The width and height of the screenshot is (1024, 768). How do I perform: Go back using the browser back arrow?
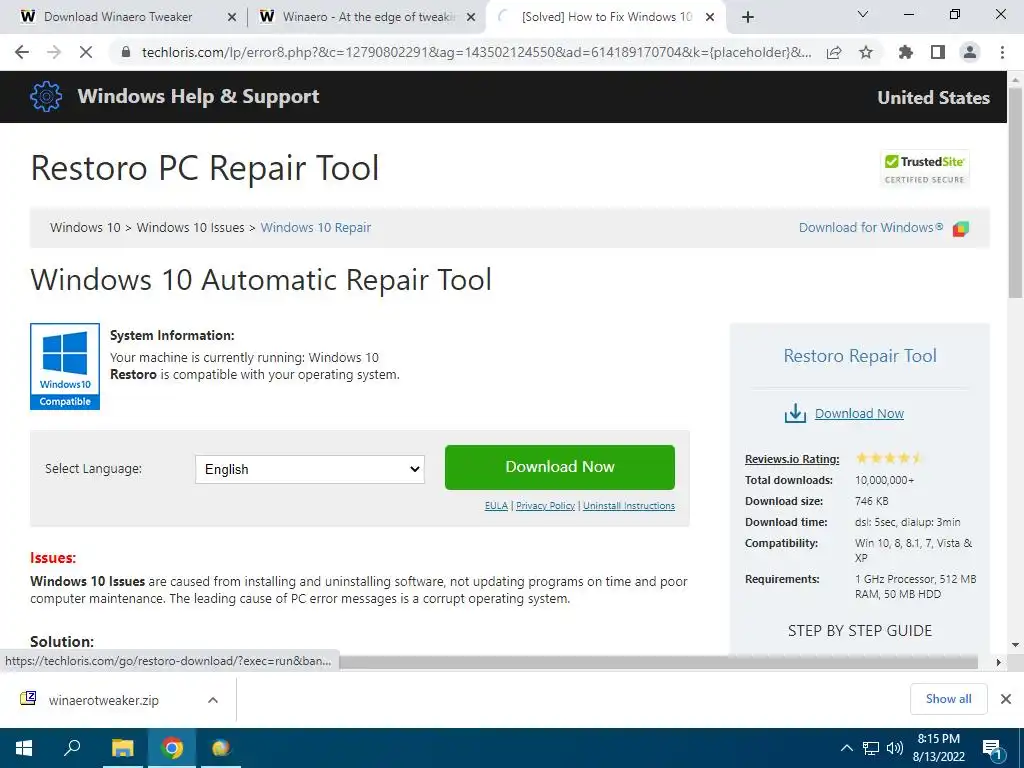point(22,52)
